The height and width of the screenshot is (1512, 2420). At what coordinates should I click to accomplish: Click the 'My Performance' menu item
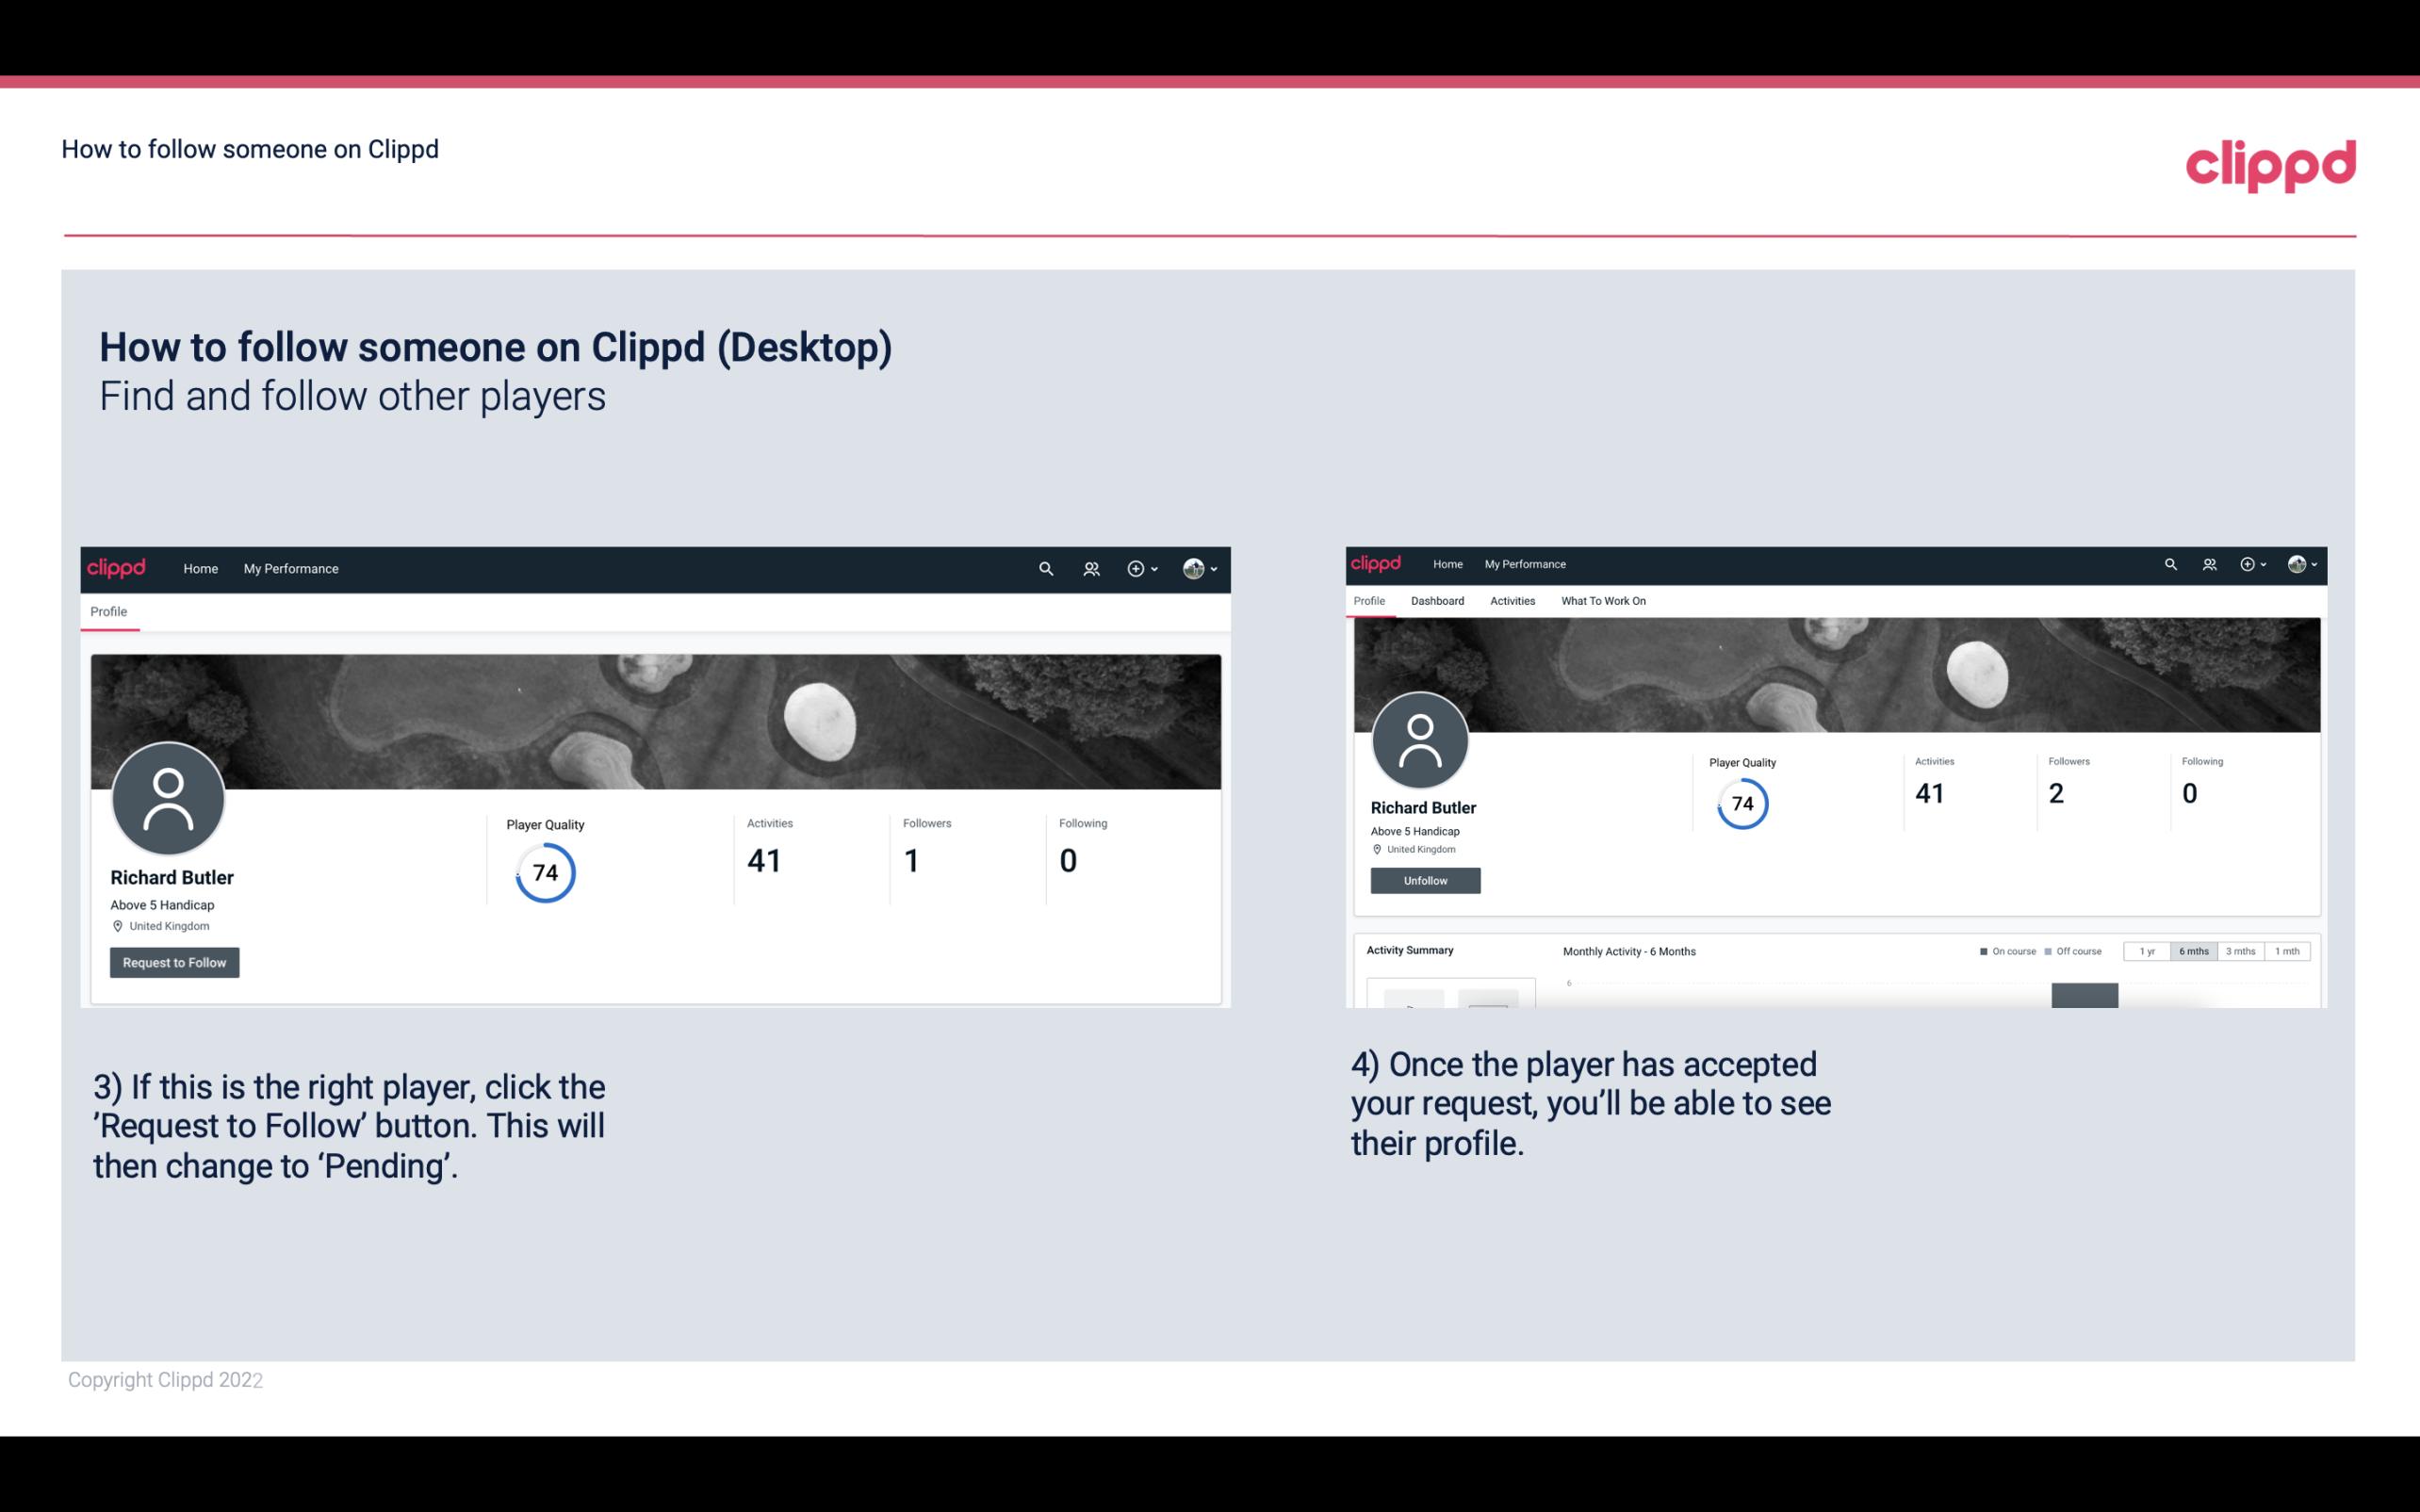point(289,568)
